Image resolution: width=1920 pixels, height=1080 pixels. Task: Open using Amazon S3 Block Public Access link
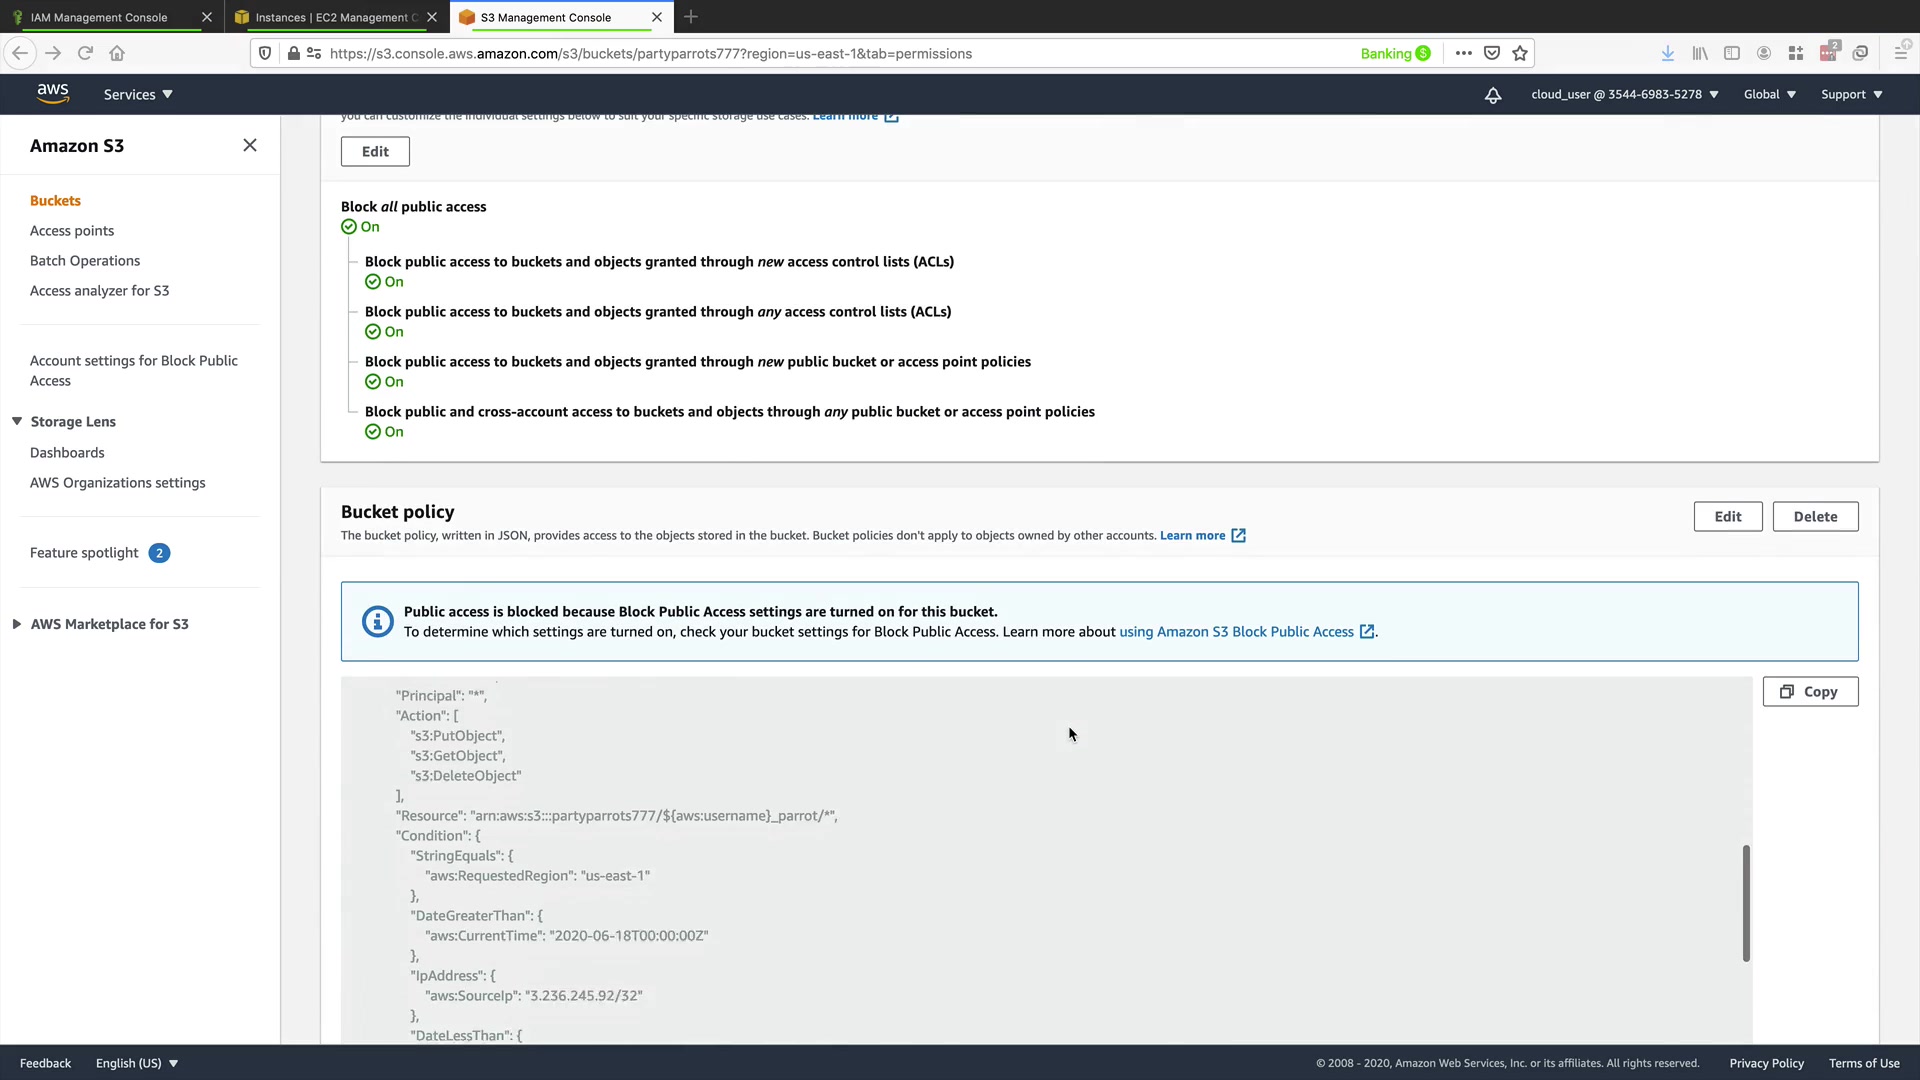click(x=1236, y=632)
